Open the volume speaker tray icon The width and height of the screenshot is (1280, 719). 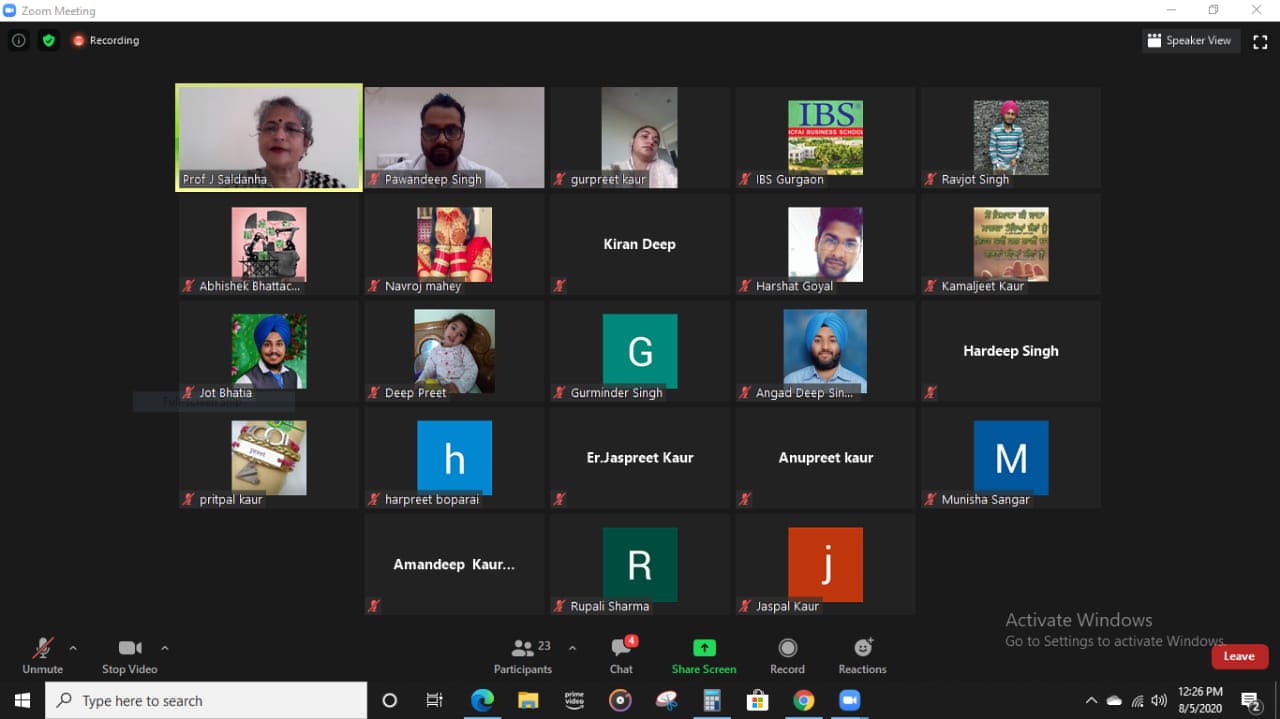click(x=1159, y=700)
